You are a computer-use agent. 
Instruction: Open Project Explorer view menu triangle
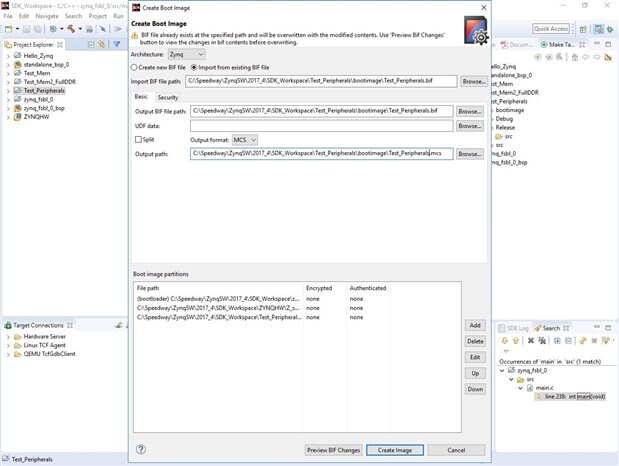[x=117, y=44]
